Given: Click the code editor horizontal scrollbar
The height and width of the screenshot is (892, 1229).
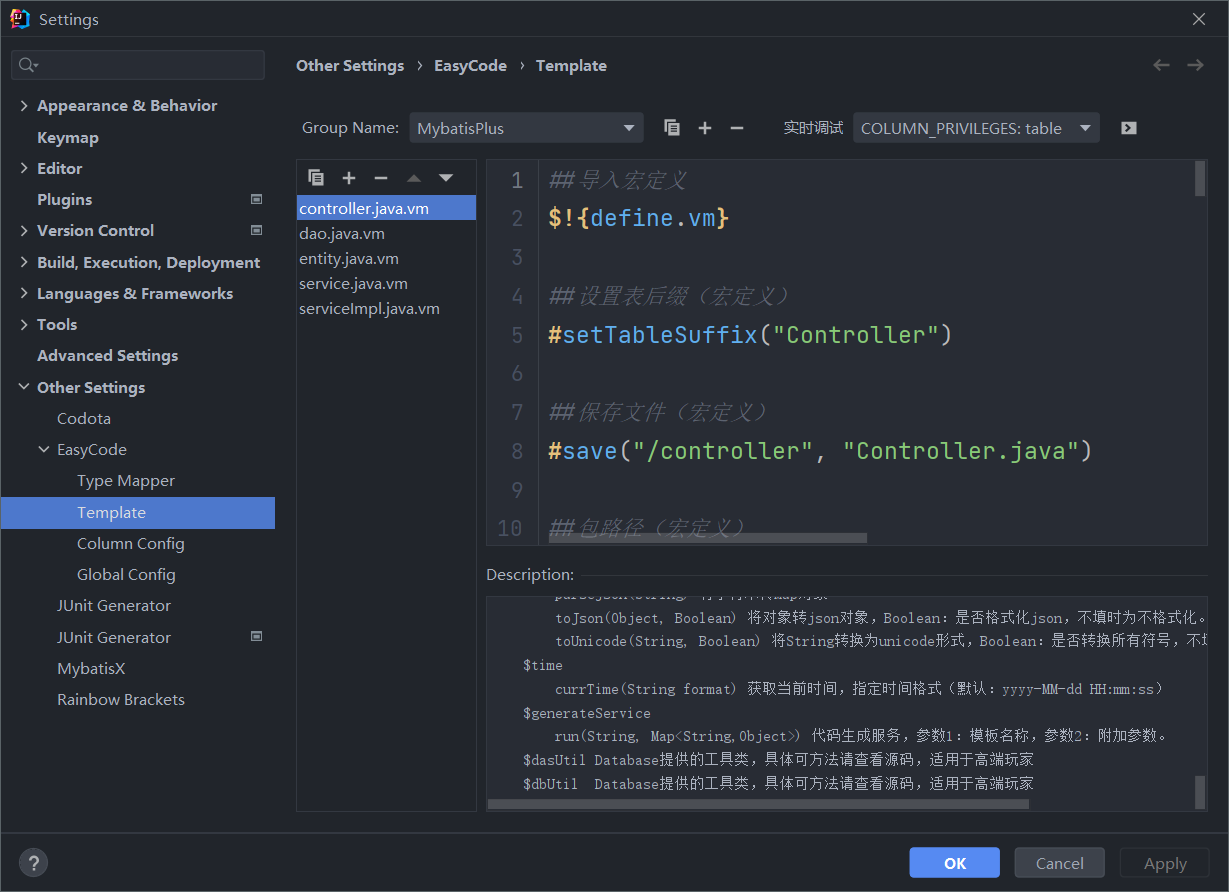Looking at the screenshot, I should click(x=708, y=538).
